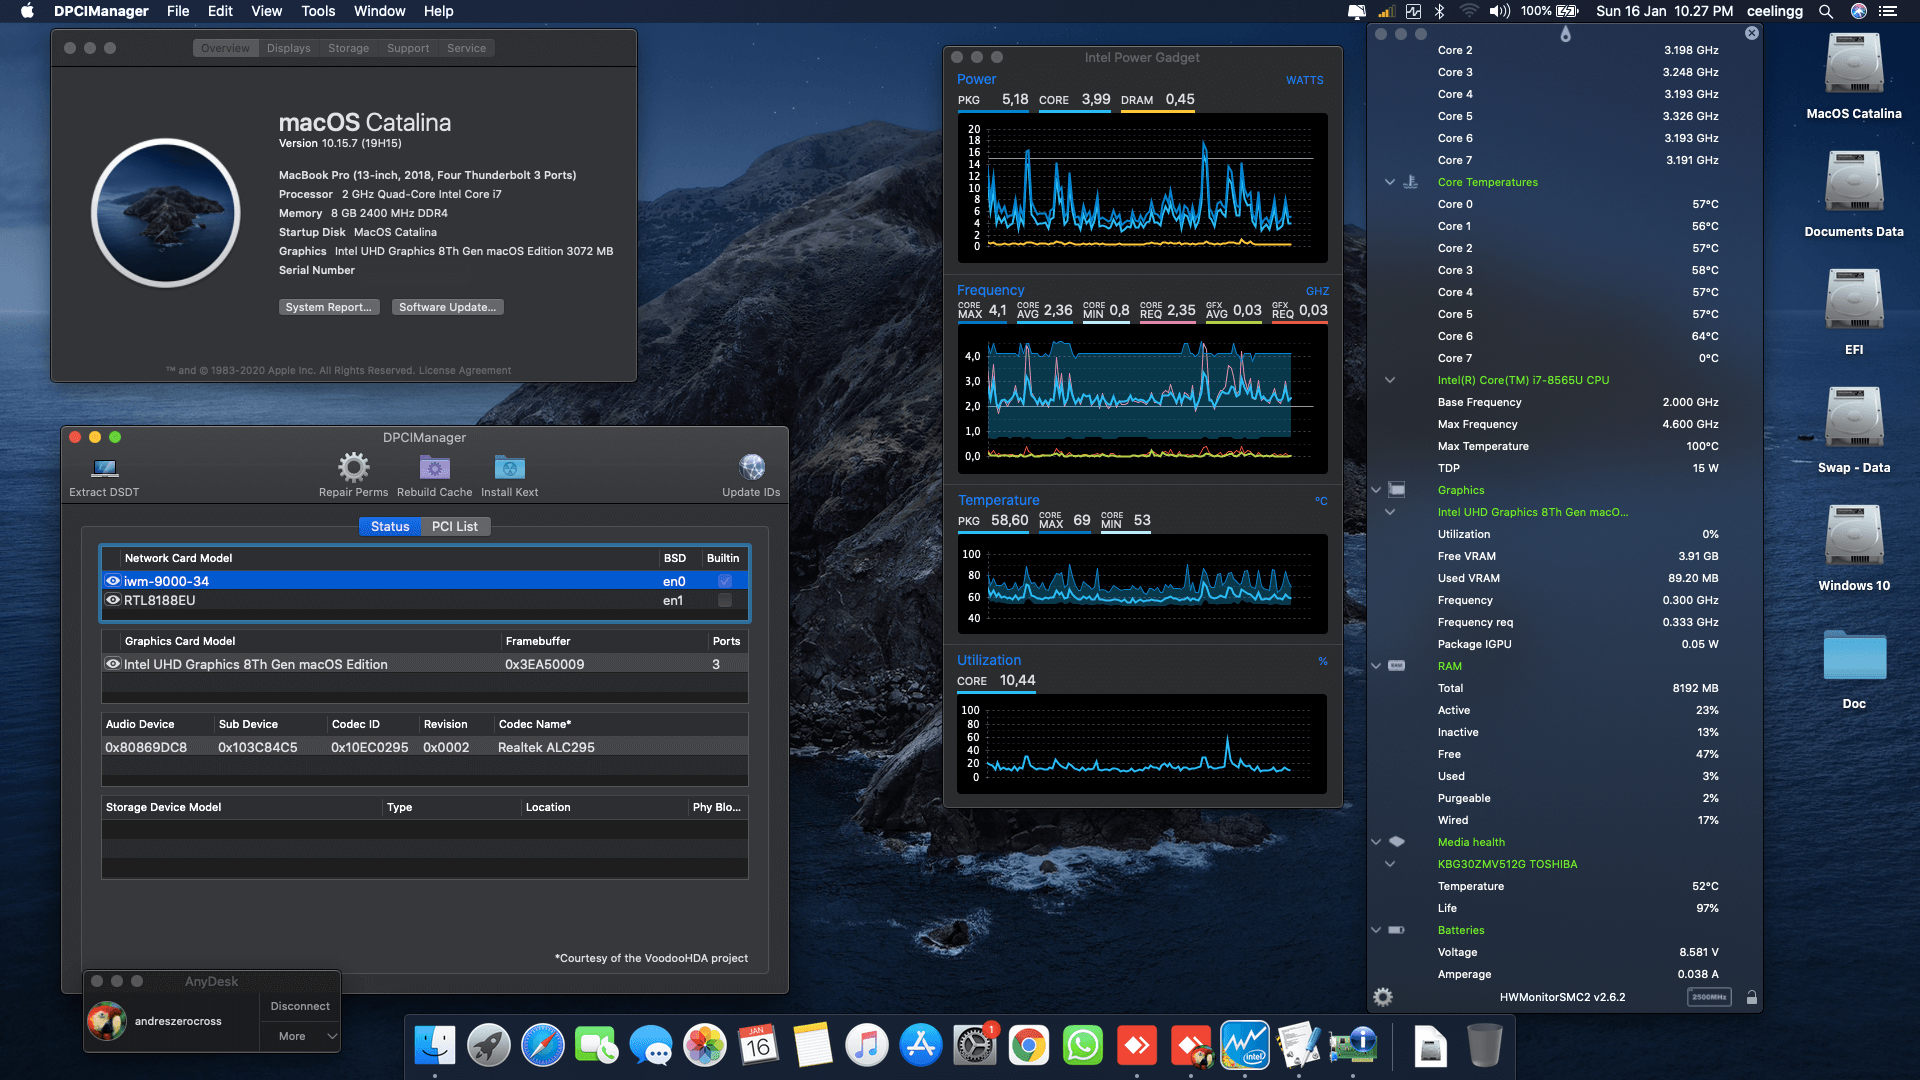Open Spotlight search in the menu bar
Screen dimensions: 1920x1080
point(1825,11)
